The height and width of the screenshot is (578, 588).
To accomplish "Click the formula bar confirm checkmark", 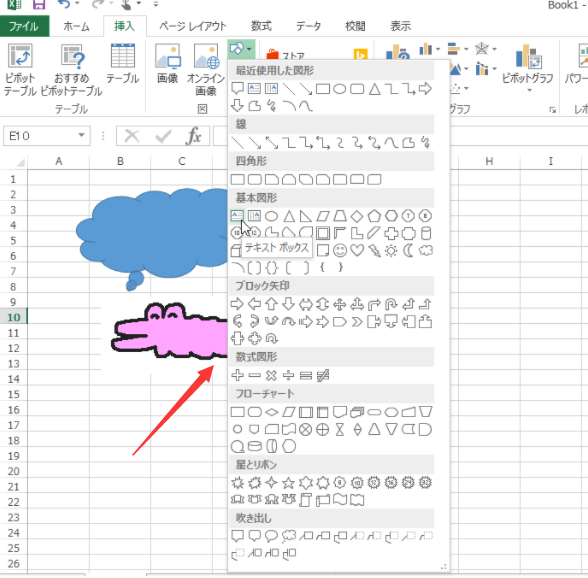I will (163, 136).
